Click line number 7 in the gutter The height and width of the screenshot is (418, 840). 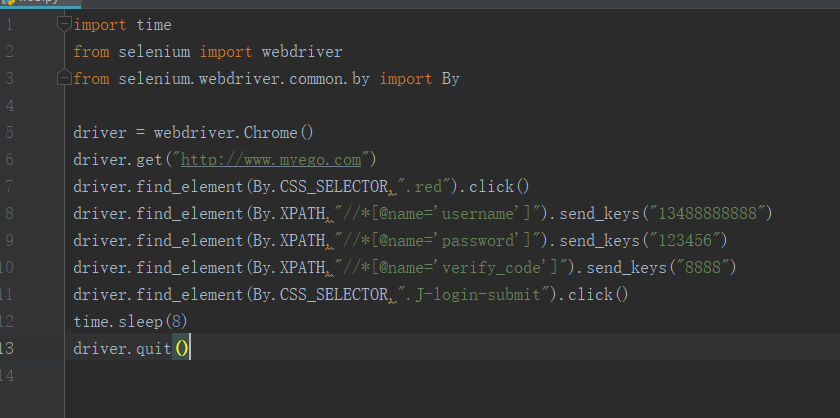9,186
